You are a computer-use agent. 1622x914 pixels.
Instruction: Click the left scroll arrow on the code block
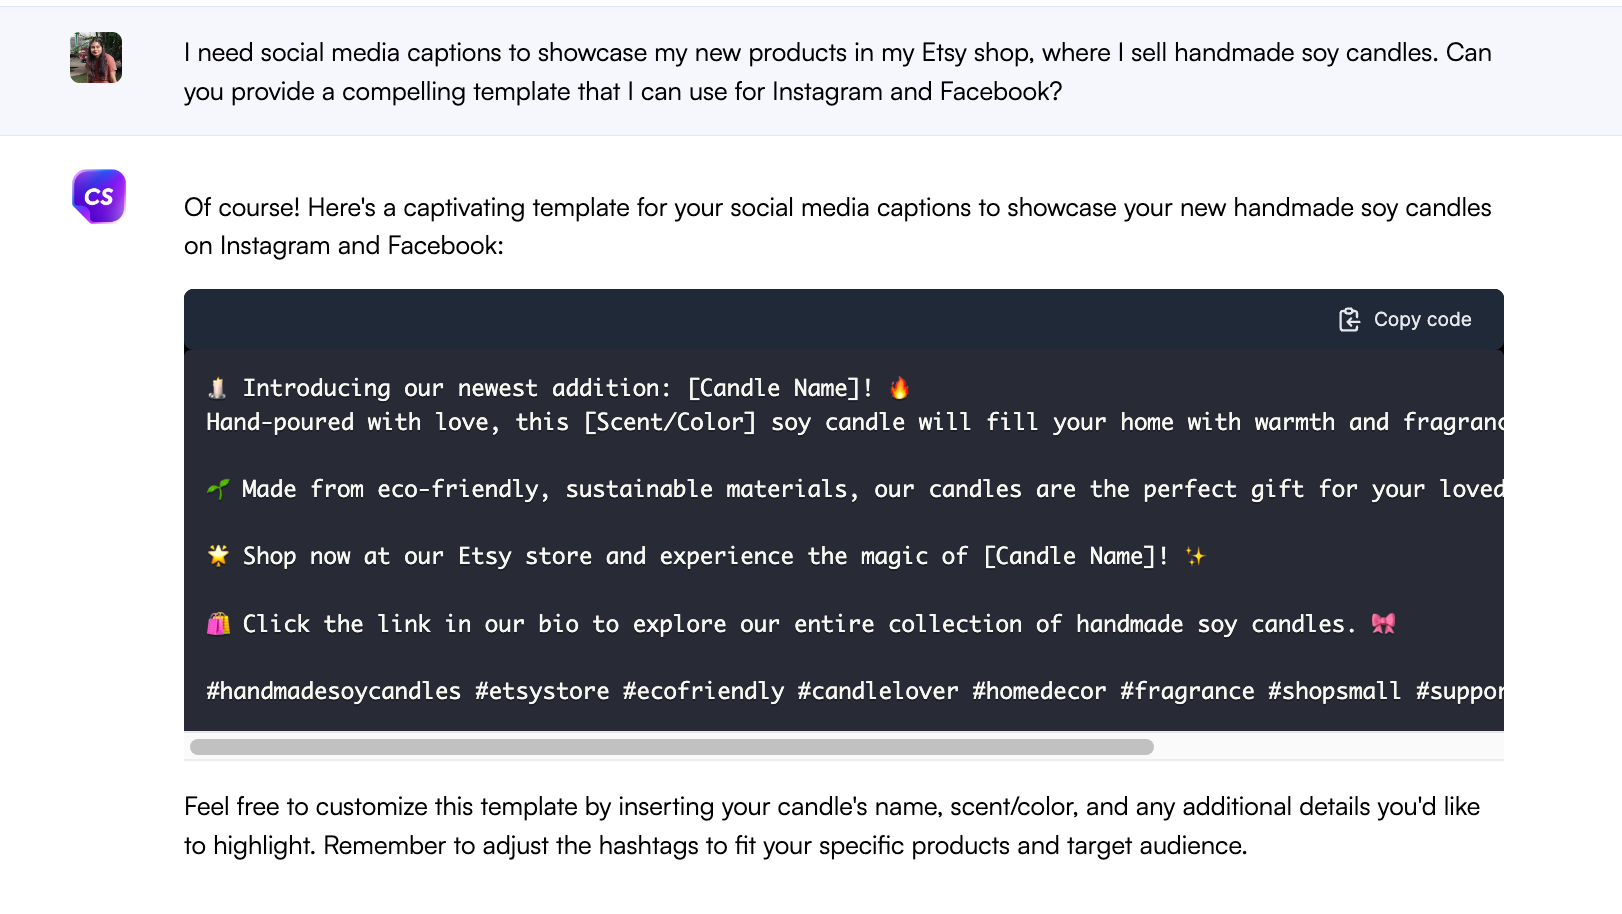pos(188,350)
